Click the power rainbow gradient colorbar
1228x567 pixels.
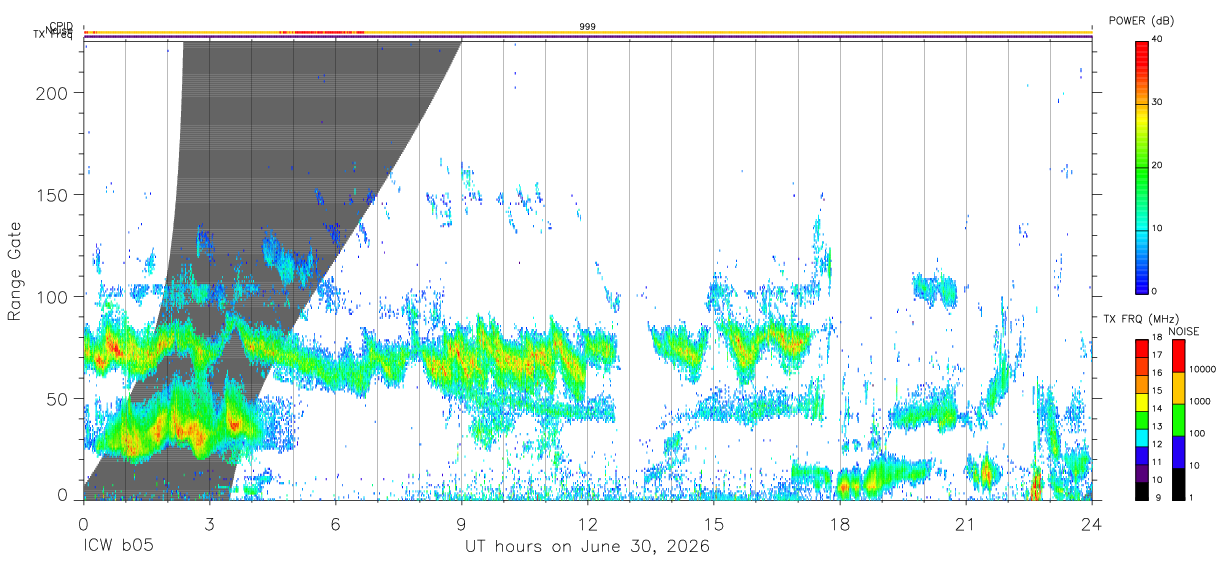(1143, 166)
